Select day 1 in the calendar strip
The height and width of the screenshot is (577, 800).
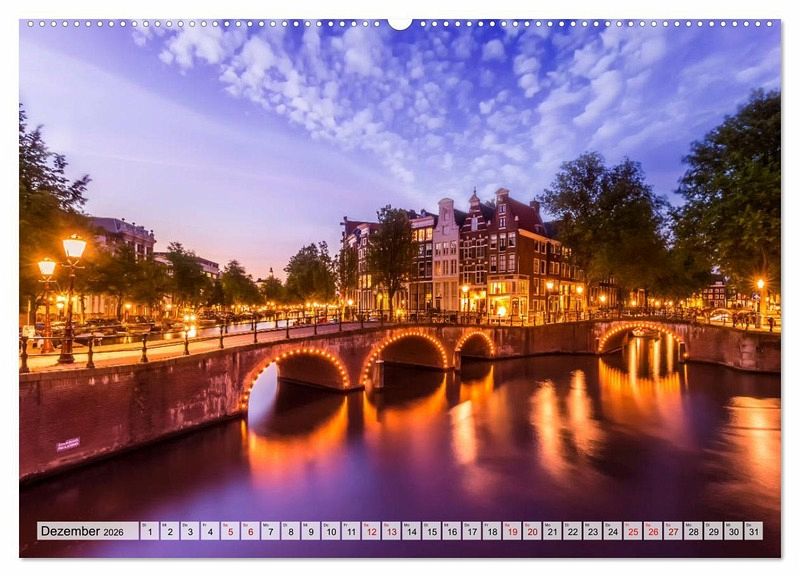click(x=149, y=531)
